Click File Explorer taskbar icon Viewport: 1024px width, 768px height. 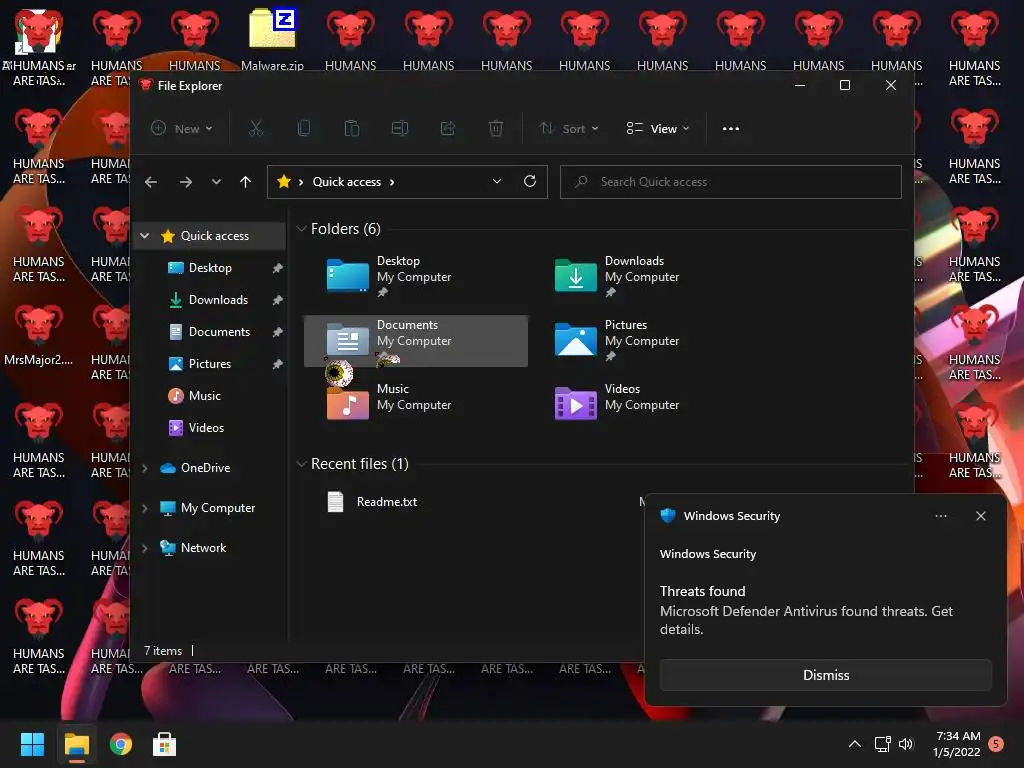click(76, 744)
